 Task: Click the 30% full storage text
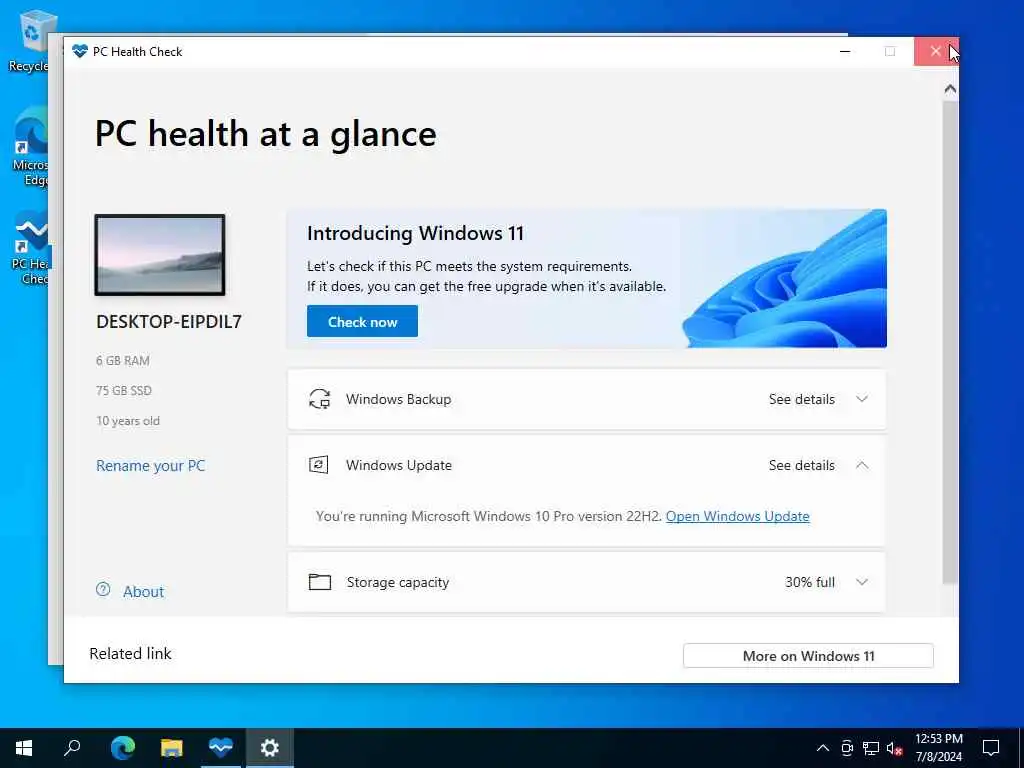click(x=810, y=582)
